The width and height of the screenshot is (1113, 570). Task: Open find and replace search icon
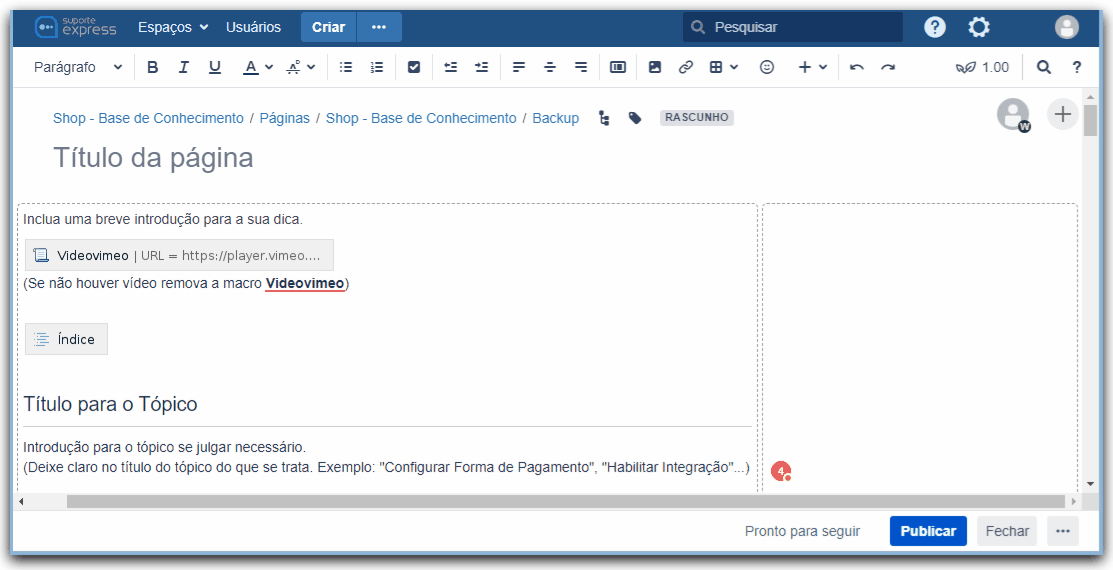pos(1043,67)
